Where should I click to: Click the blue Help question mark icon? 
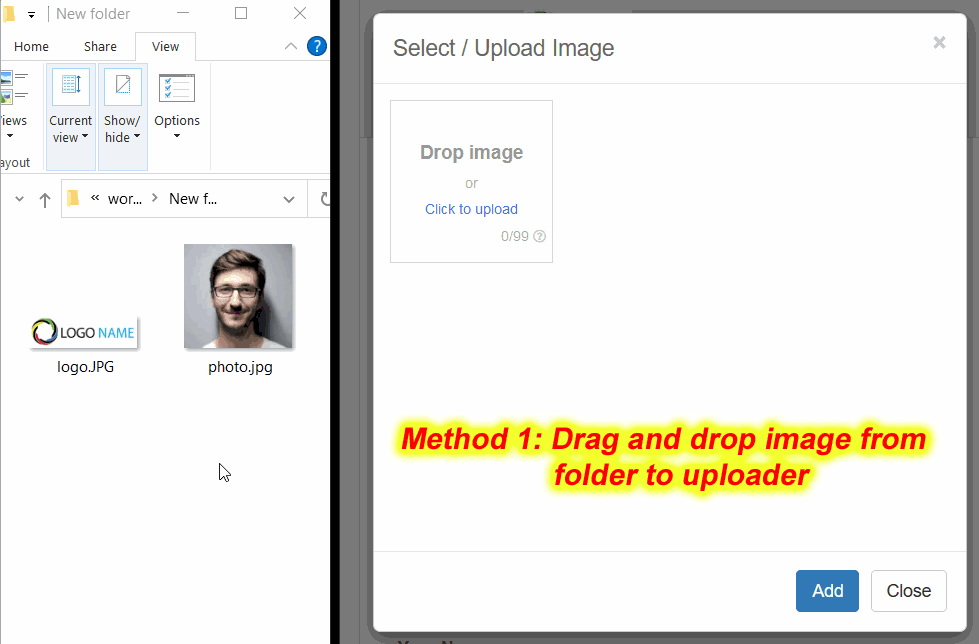pos(317,46)
